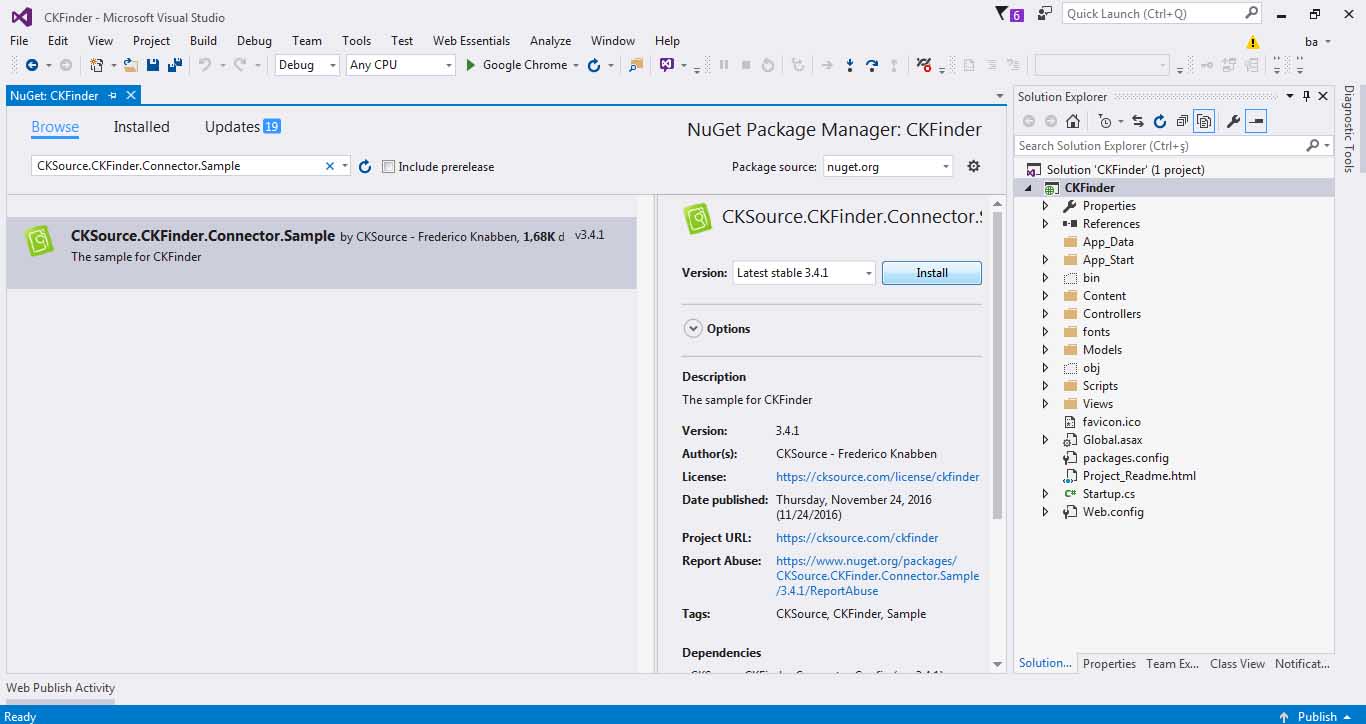
Task: Click the Install button
Action: point(931,273)
